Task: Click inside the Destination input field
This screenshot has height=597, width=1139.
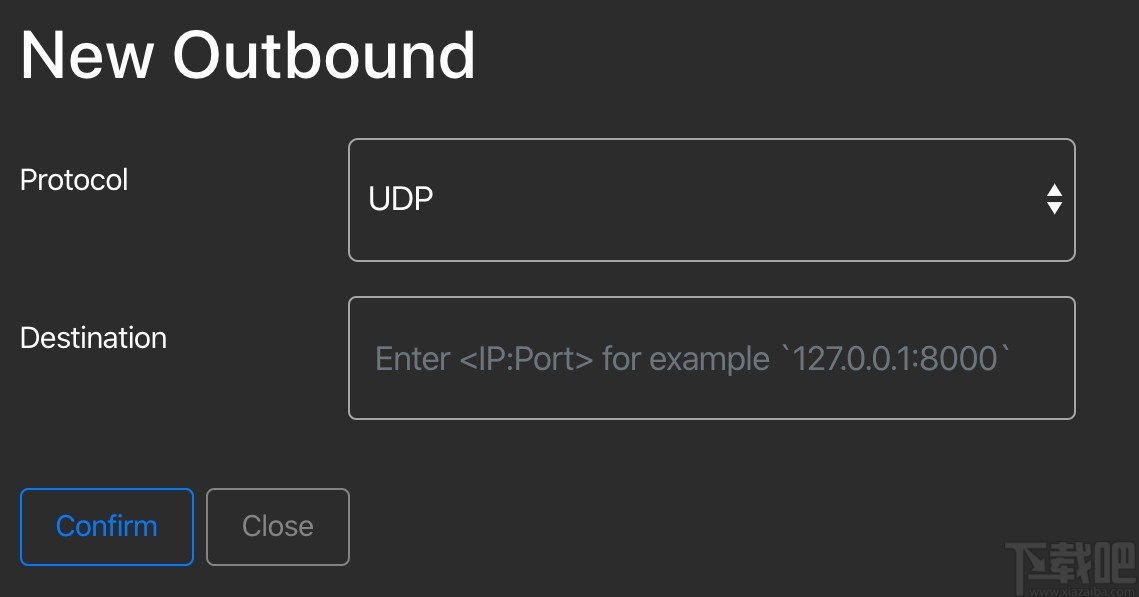Action: [711, 358]
